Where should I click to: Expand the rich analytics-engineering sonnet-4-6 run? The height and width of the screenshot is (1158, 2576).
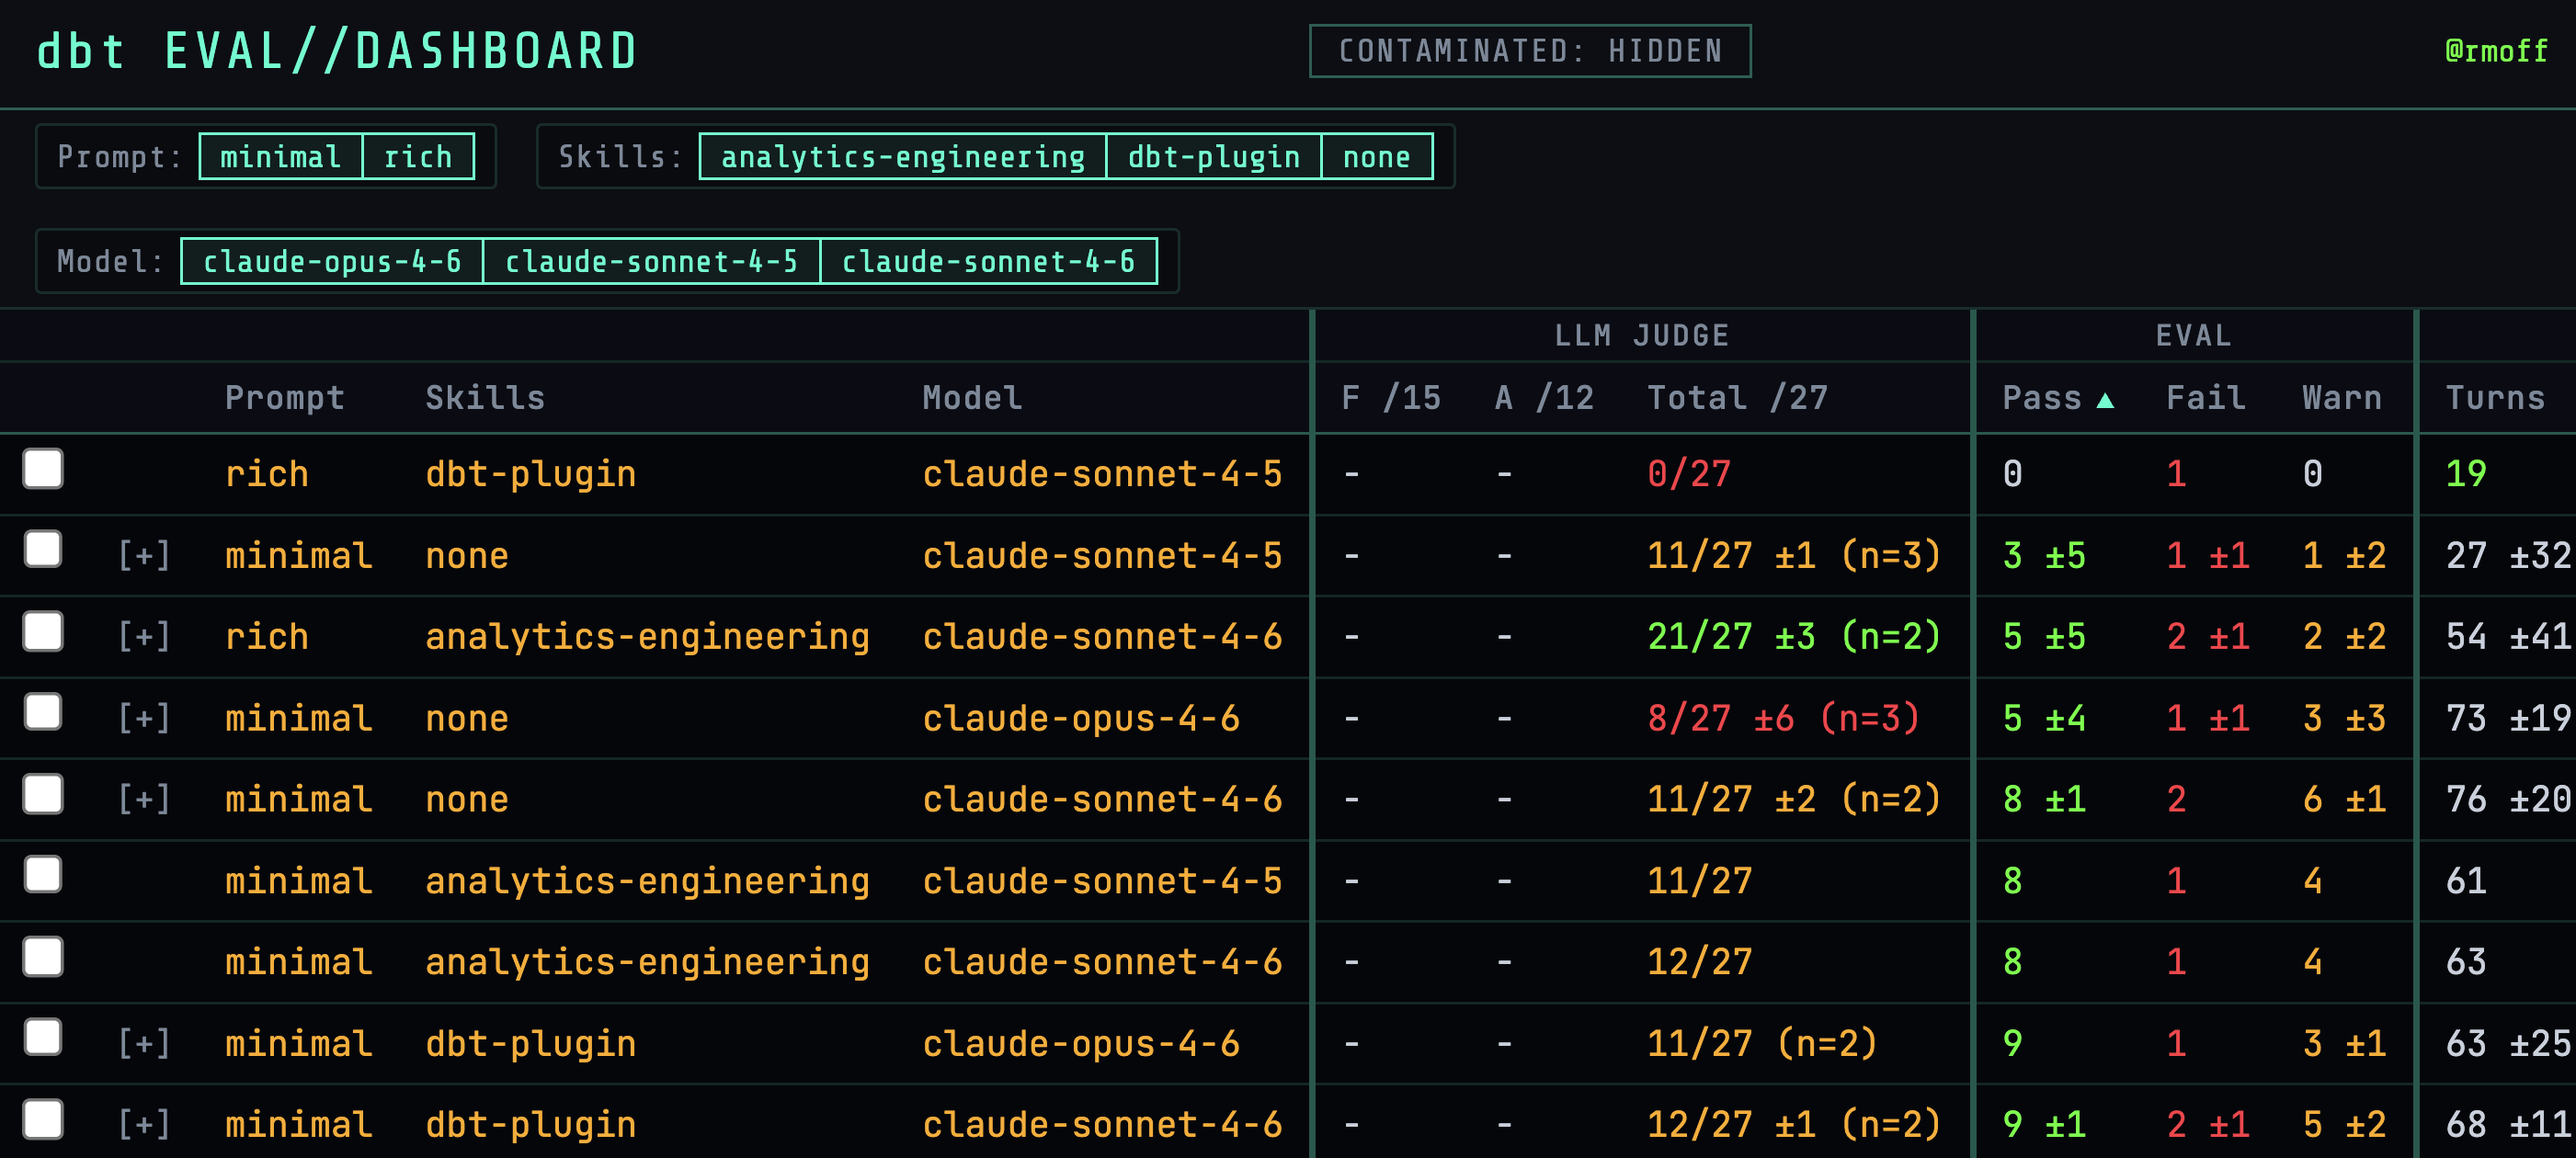click(x=146, y=635)
